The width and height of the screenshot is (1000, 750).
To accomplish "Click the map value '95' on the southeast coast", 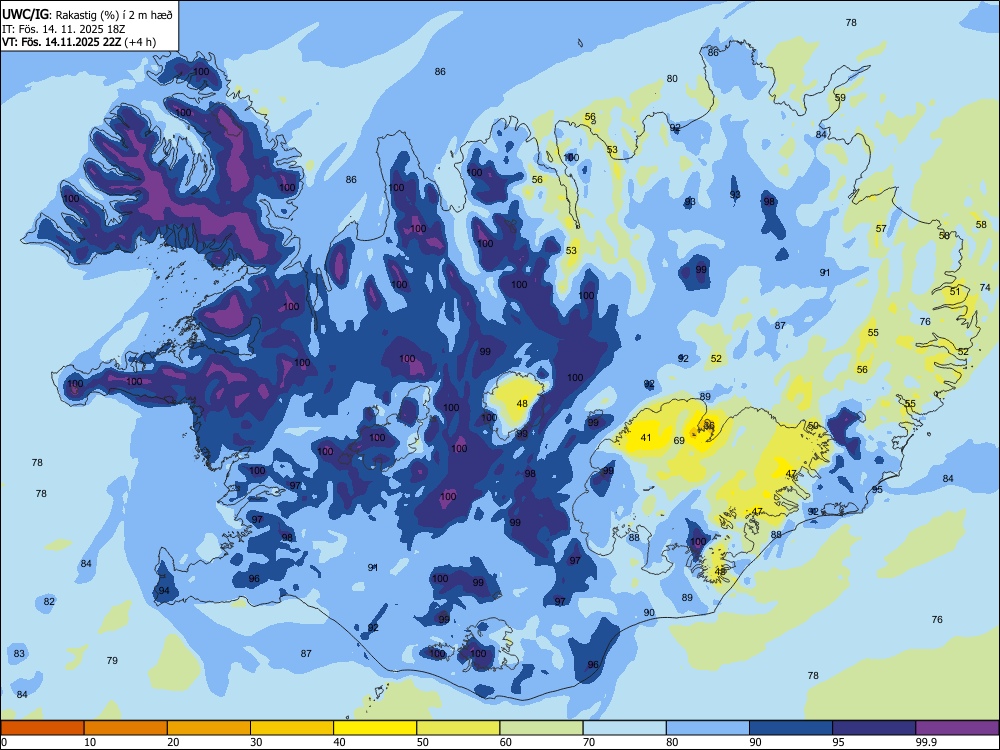I will [x=878, y=489].
